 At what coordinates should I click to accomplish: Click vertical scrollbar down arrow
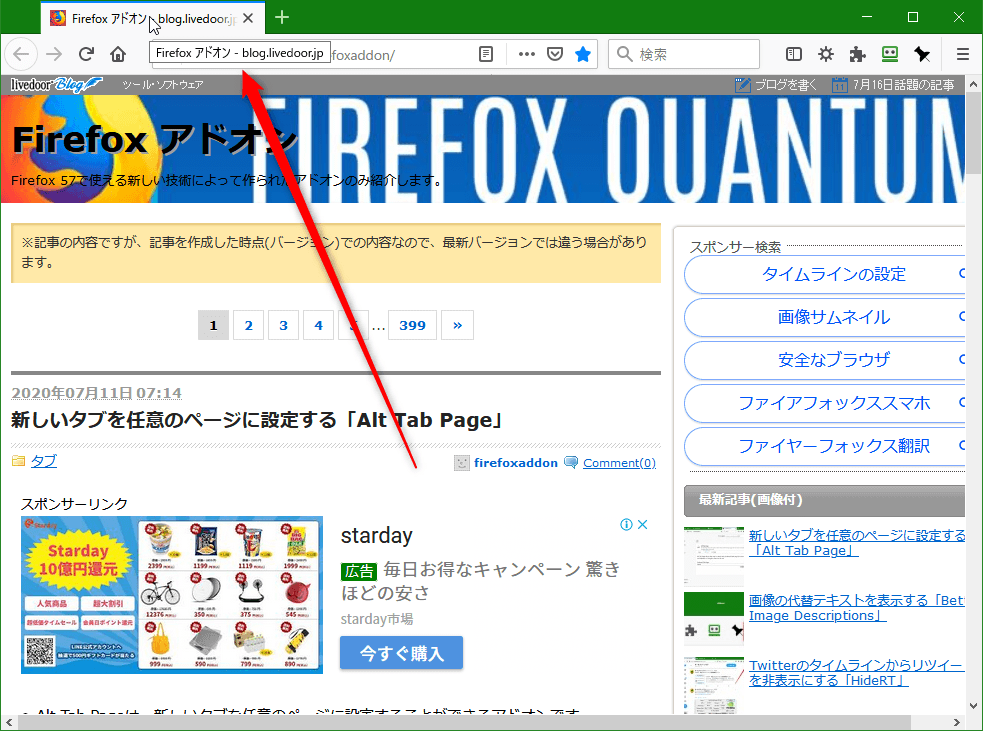coord(973,705)
